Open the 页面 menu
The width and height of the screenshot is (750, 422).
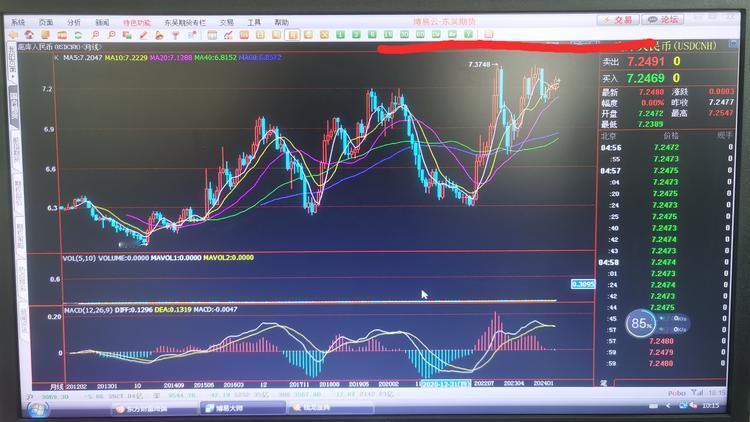(46, 22)
